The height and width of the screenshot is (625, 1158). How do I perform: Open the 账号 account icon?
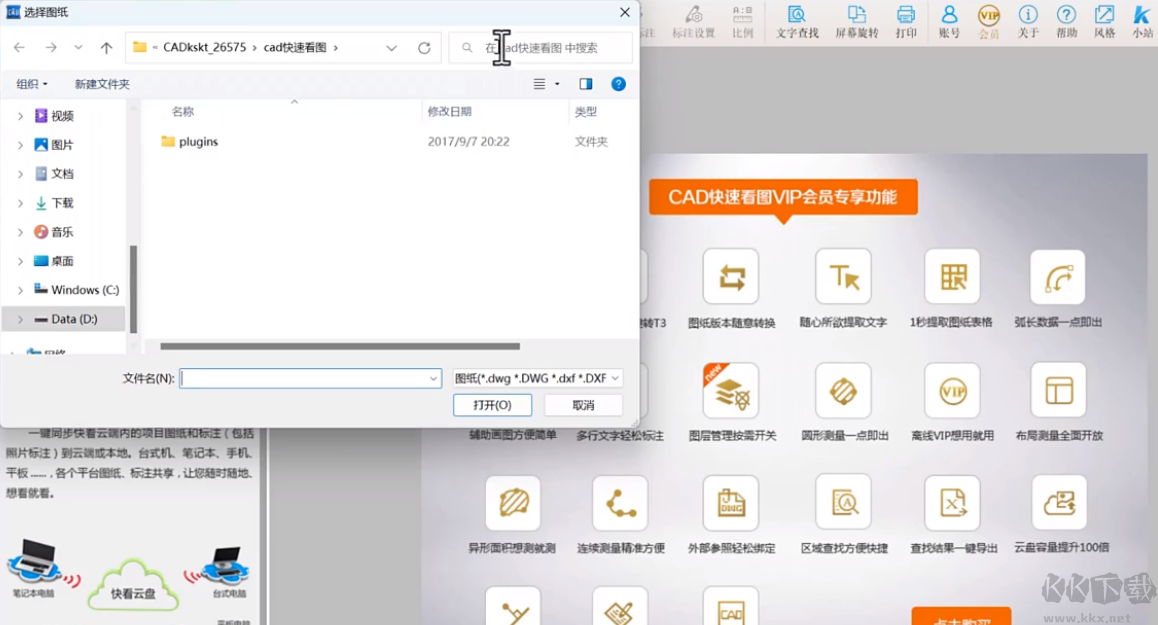(x=949, y=21)
